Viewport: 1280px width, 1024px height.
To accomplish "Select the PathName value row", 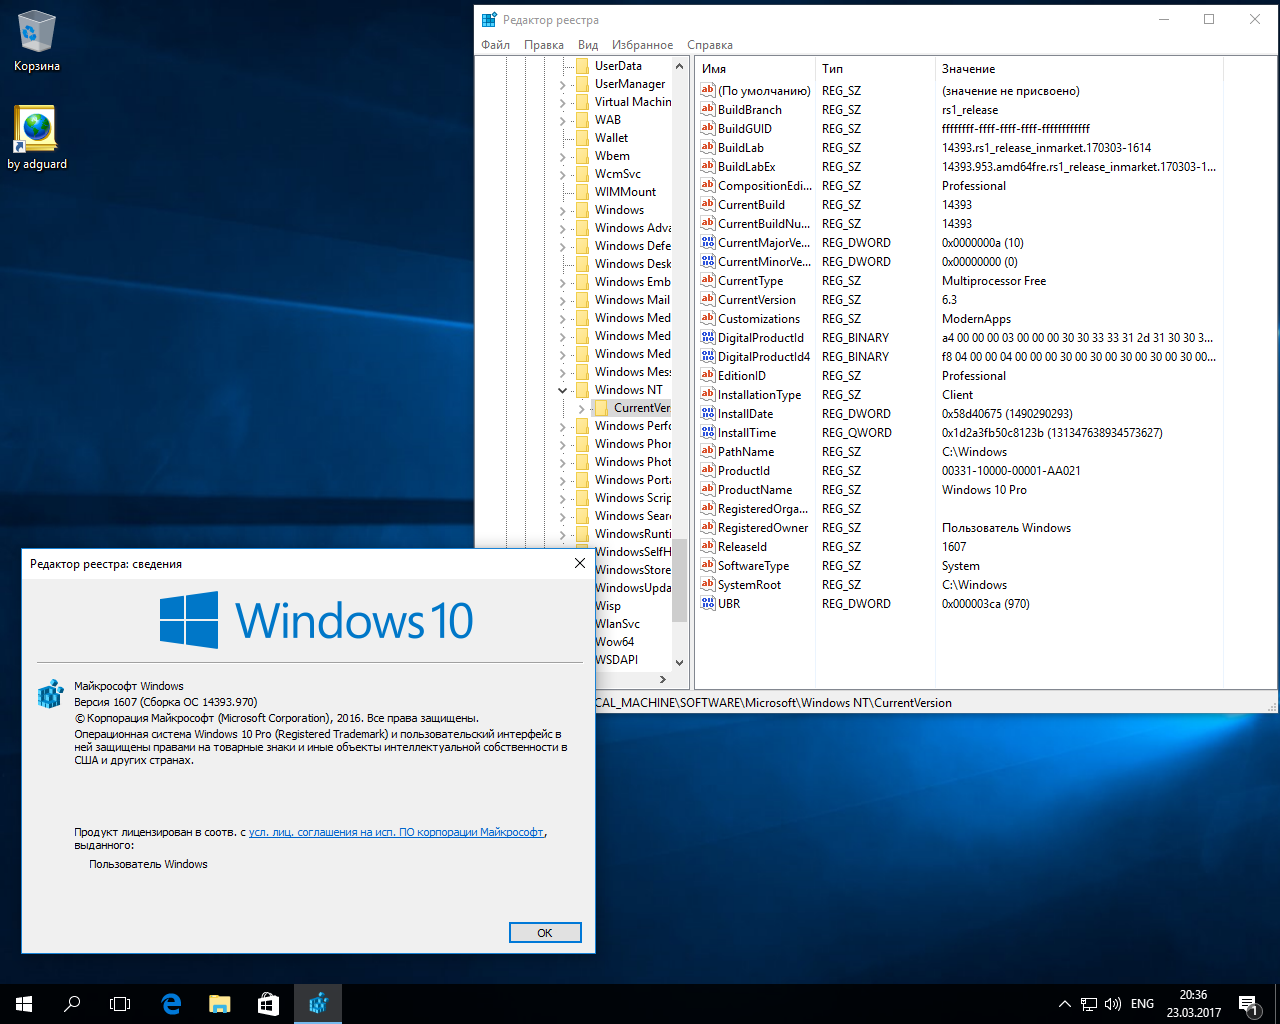I will coord(958,451).
